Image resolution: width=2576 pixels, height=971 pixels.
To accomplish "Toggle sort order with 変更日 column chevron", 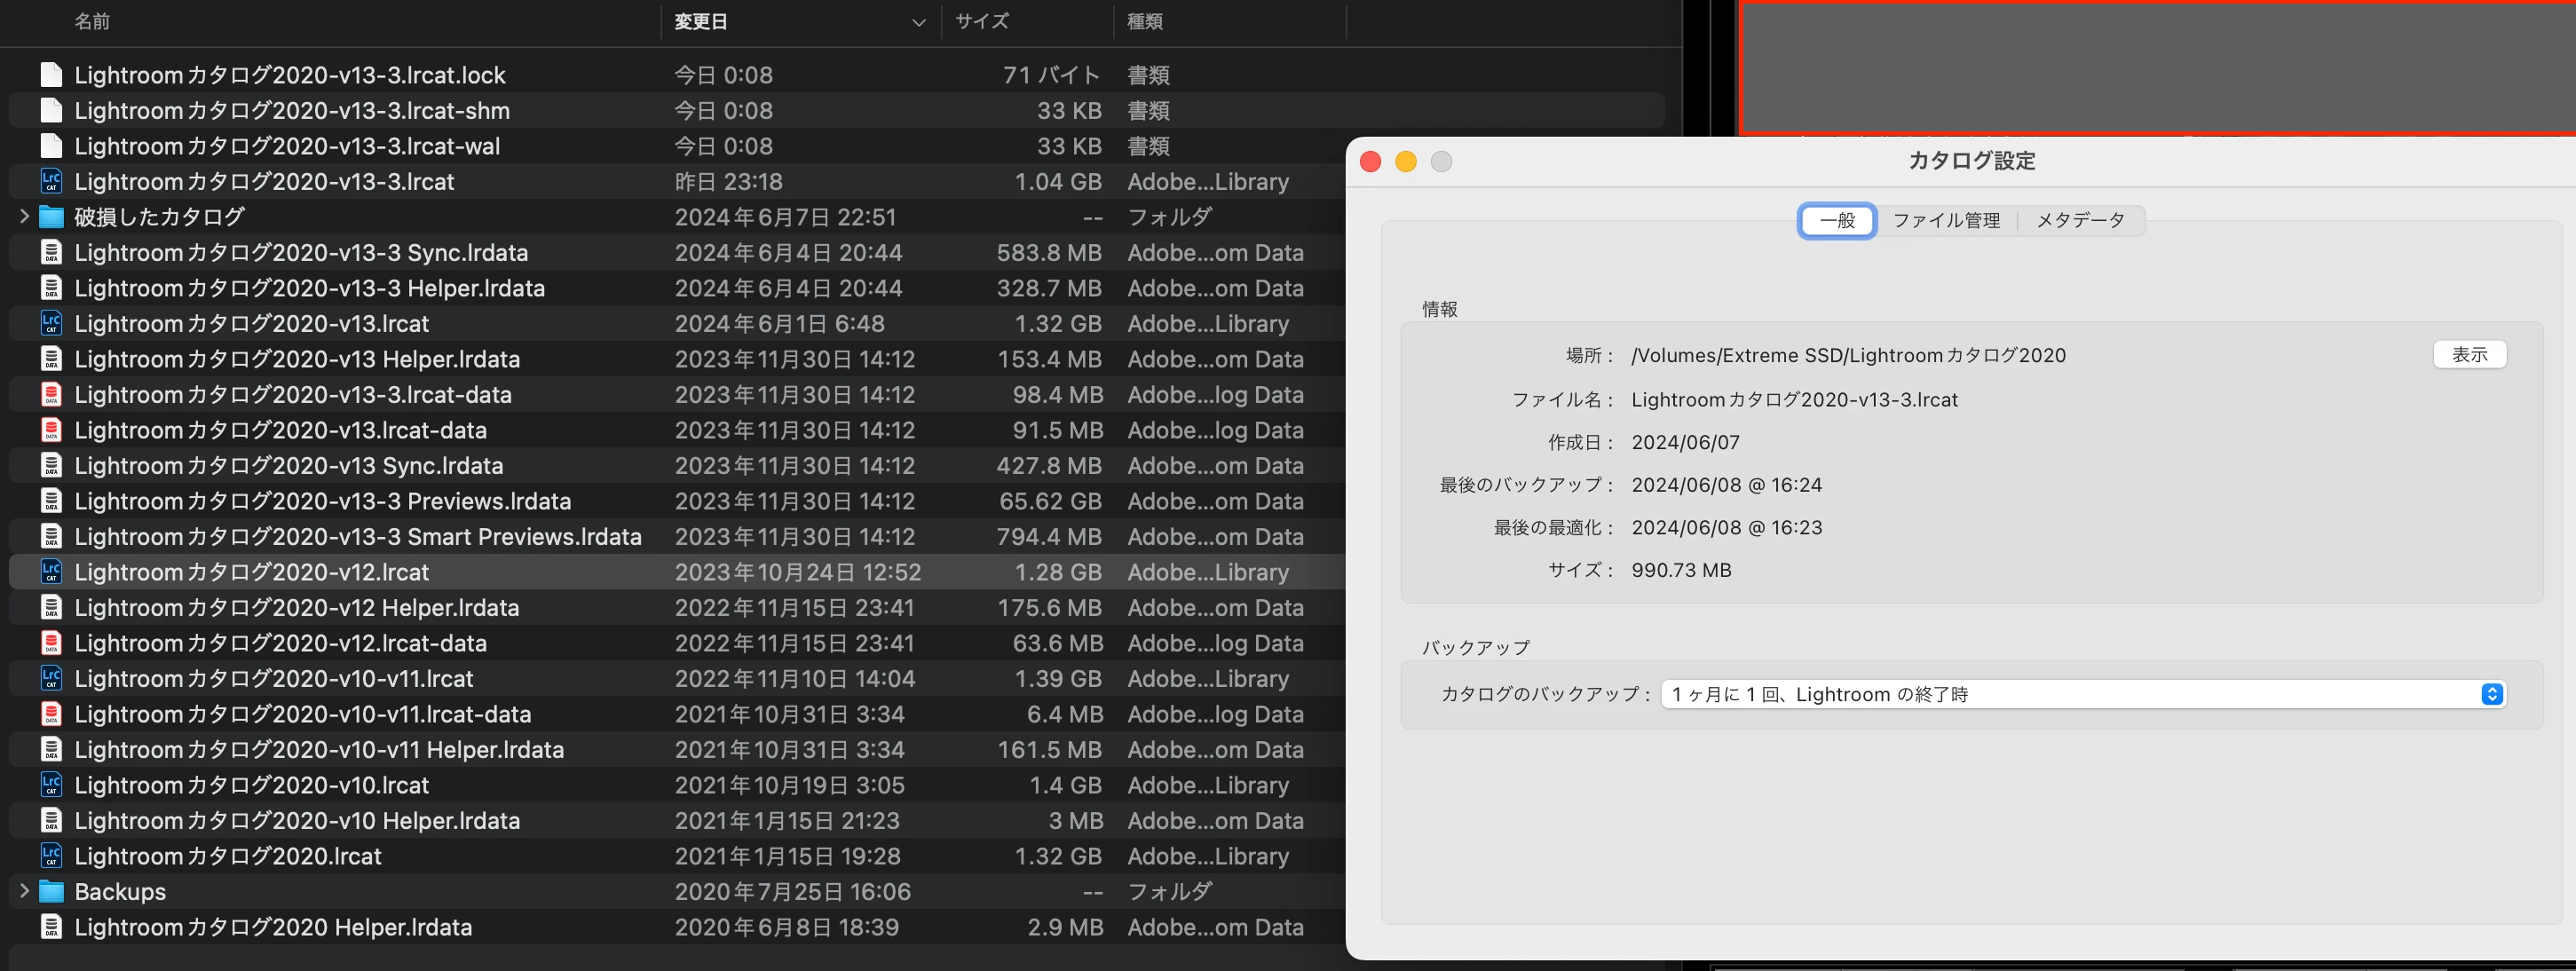I will [918, 22].
